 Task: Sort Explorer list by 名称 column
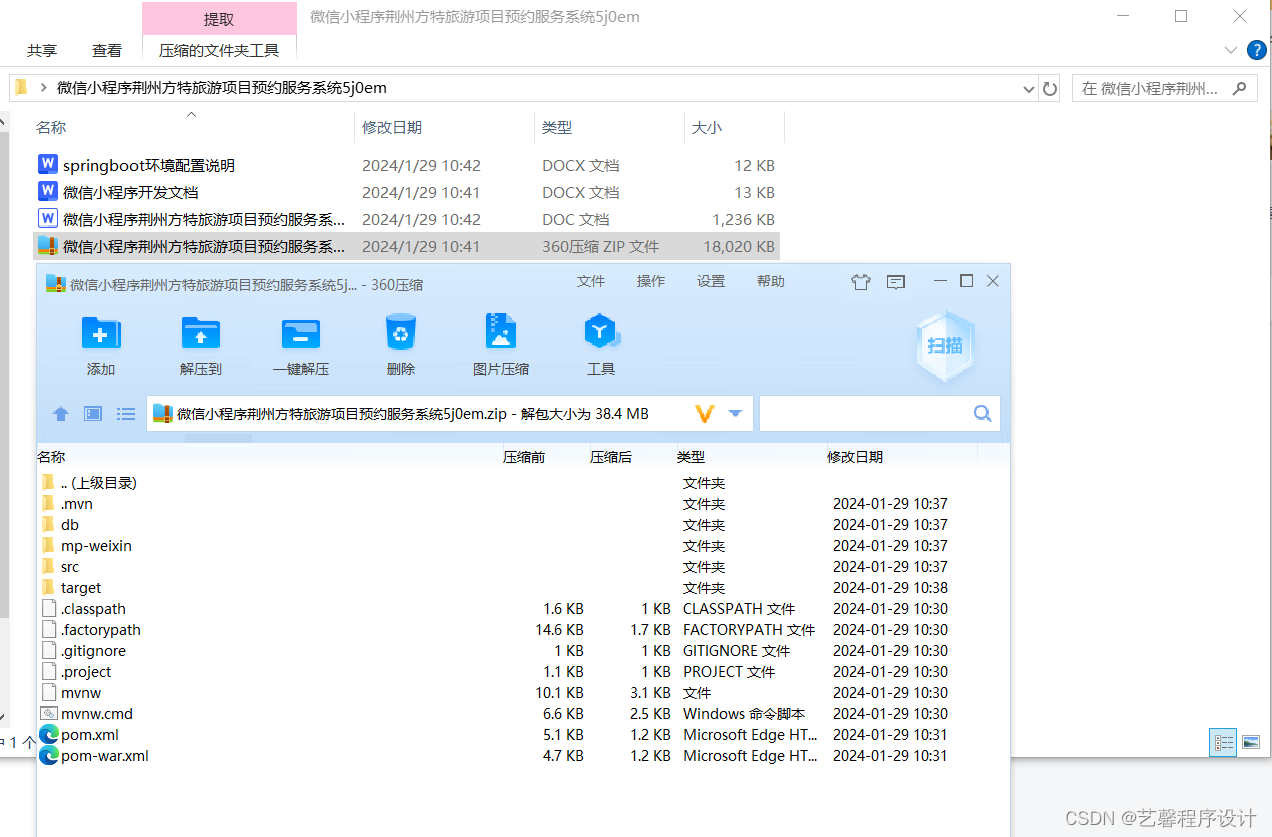click(x=51, y=128)
